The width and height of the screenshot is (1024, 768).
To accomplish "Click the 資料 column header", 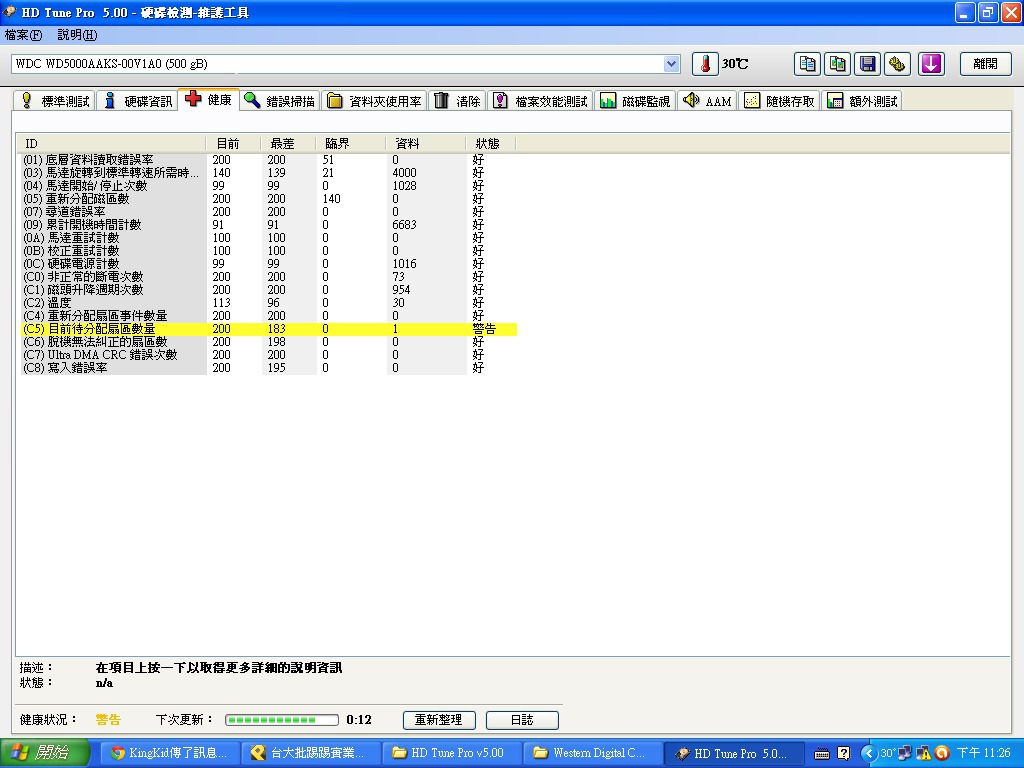I will coord(425,144).
